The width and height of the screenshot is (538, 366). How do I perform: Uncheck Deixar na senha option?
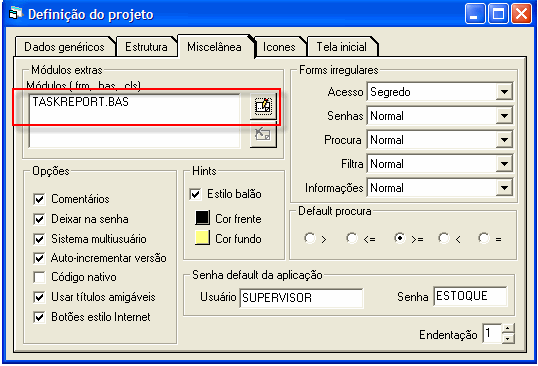pyautogui.click(x=39, y=219)
